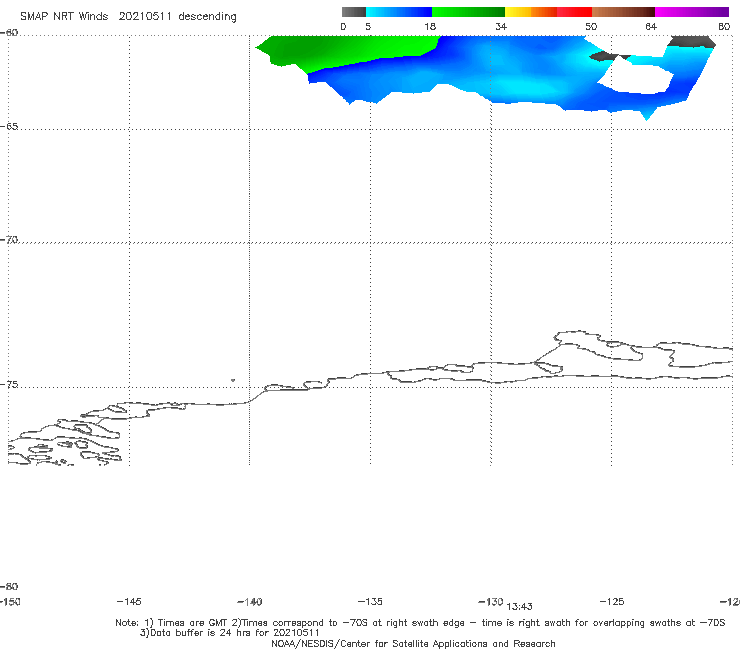Select the green segment of the color bar

[x=468, y=12]
